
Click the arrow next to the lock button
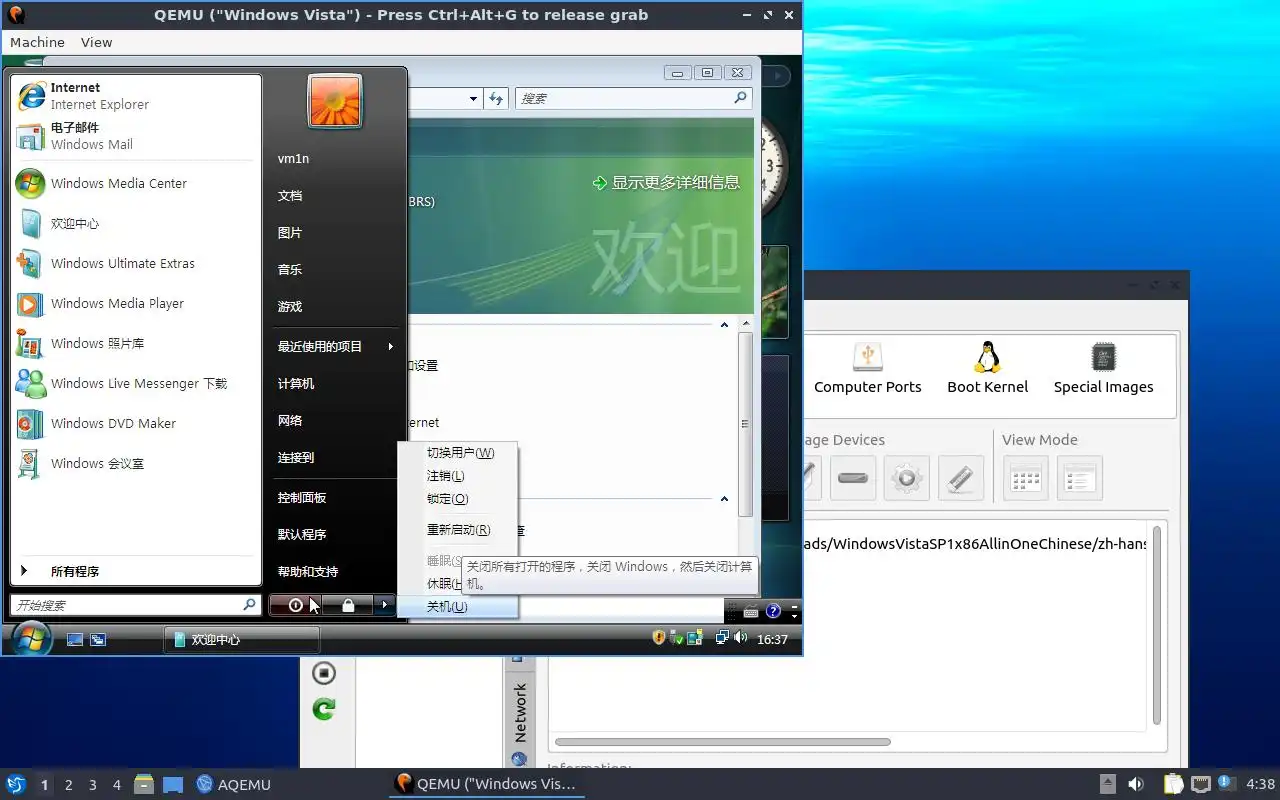(x=385, y=605)
